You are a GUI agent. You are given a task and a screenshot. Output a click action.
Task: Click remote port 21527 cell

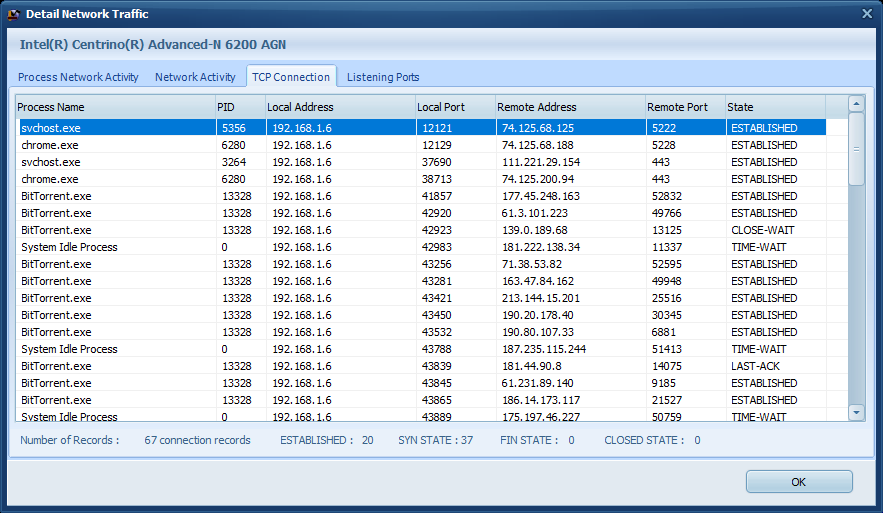pos(667,400)
